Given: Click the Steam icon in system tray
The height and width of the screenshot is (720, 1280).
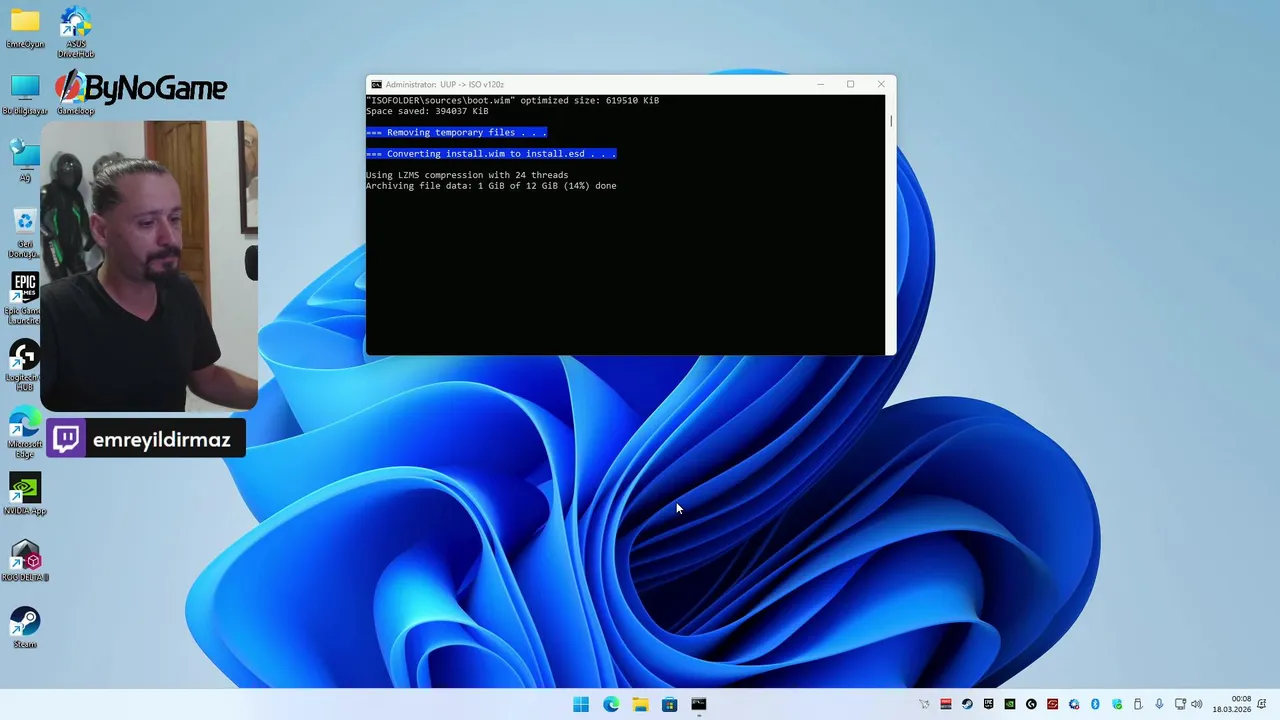Looking at the screenshot, I should point(967,704).
